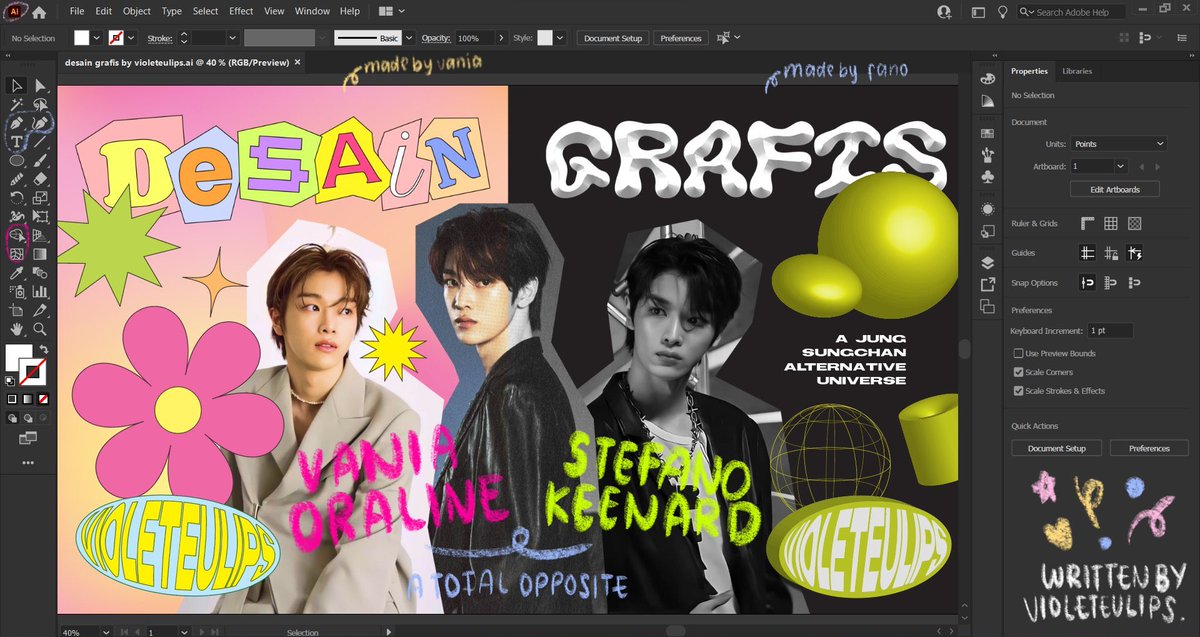This screenshot has width=1200, height=637.
Task: Open the Layers panel icon
Action: pyautogui.click(x=988, y=263)
